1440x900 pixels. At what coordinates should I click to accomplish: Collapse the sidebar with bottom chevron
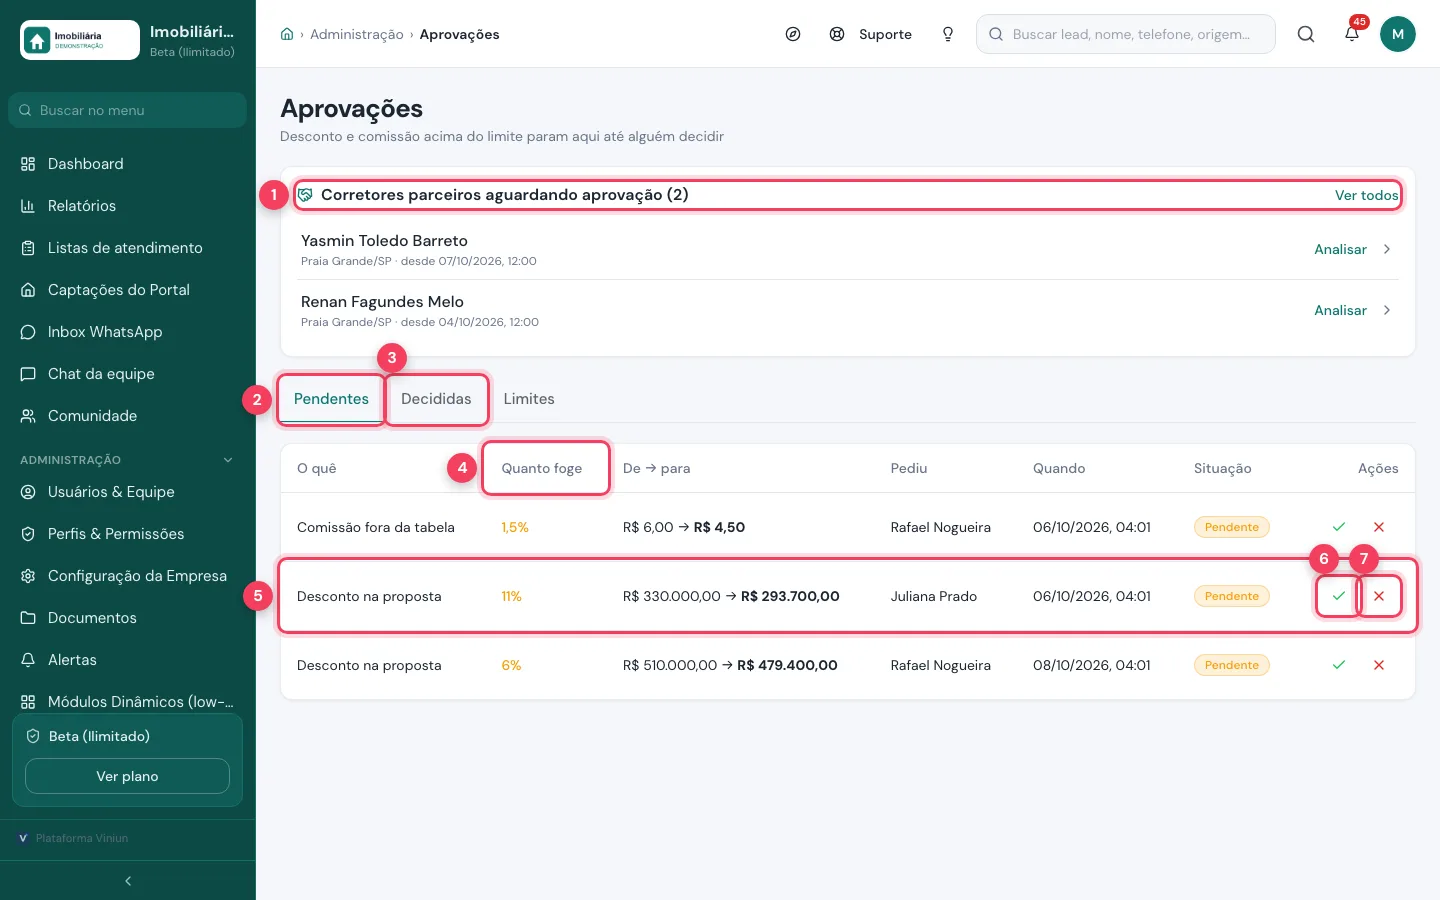pyautogui.click(x=128, y=881)
